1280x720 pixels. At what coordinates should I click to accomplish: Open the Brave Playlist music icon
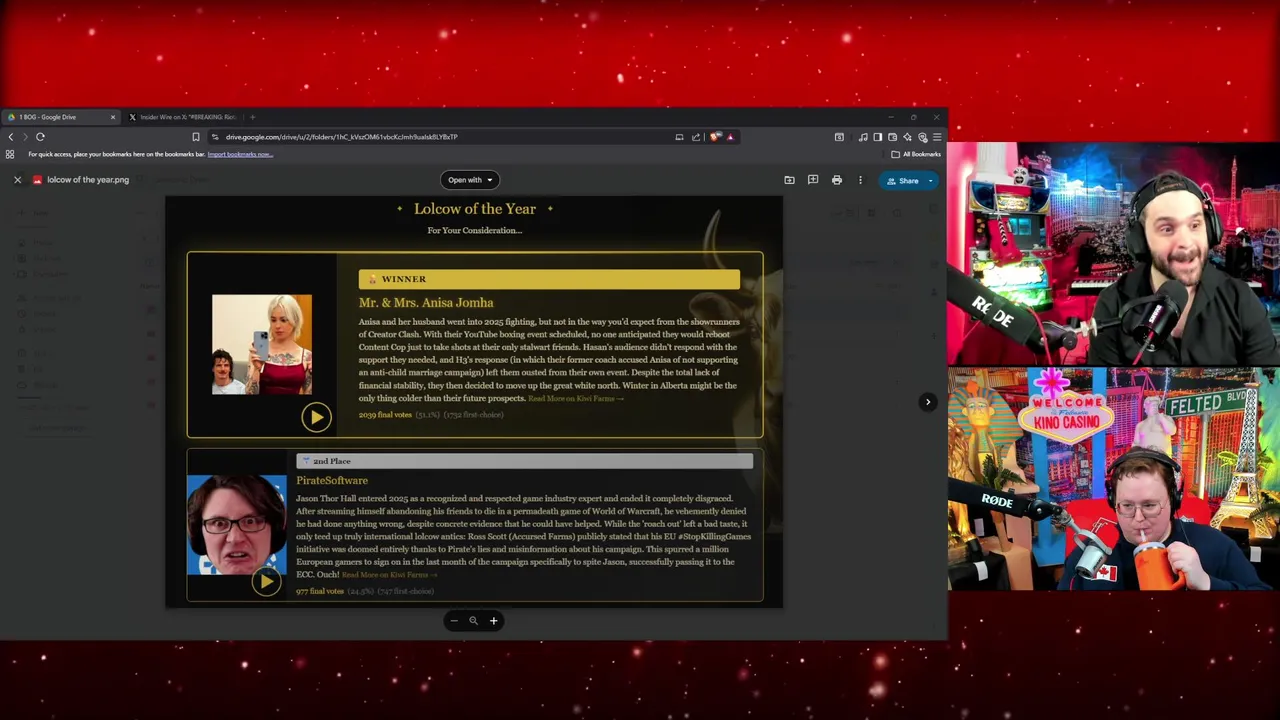click(x=863, y=137)
